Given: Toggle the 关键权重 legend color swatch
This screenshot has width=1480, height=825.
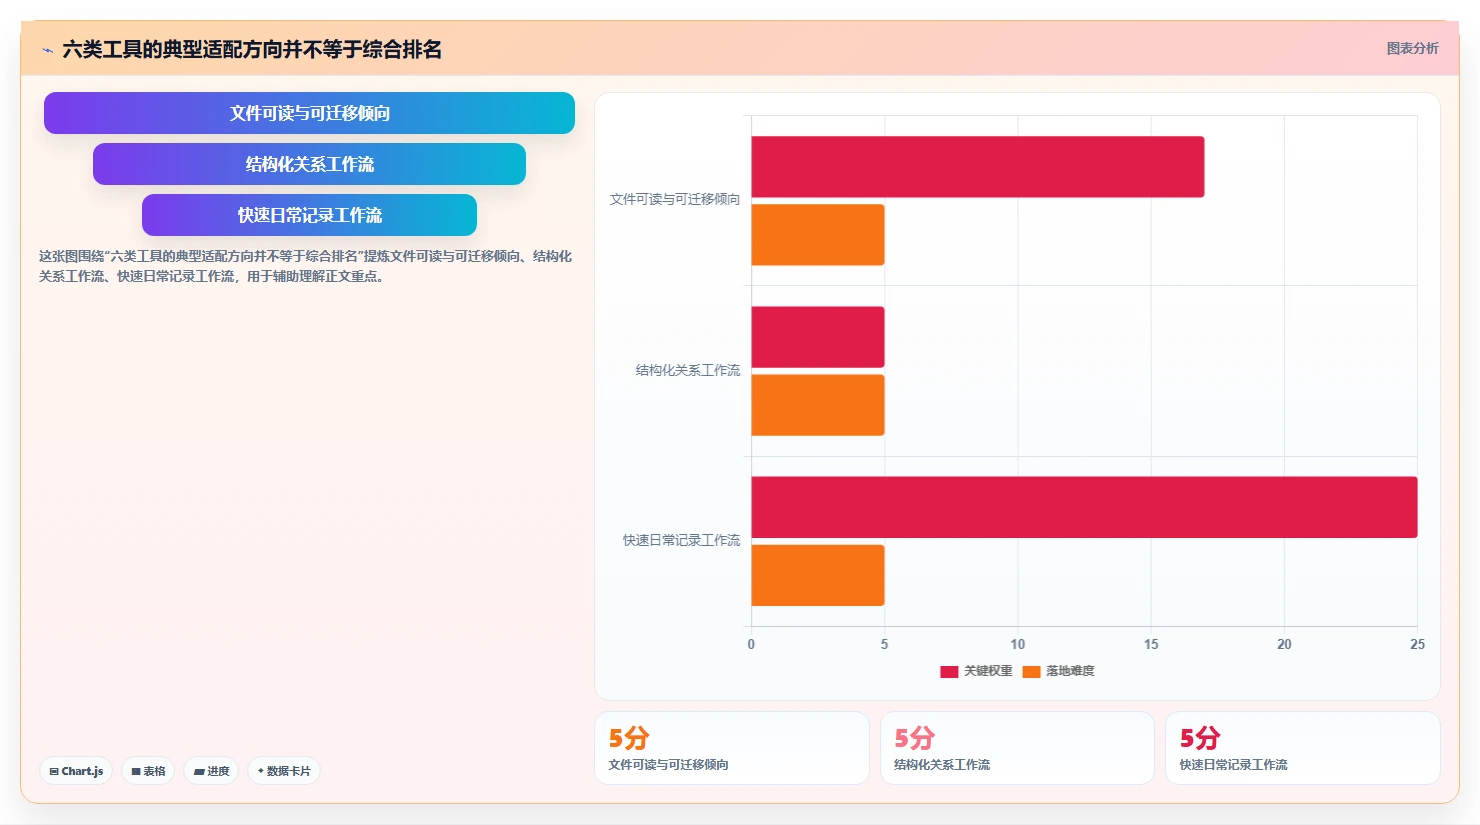Looking at the screenshot, I should 949,672.
